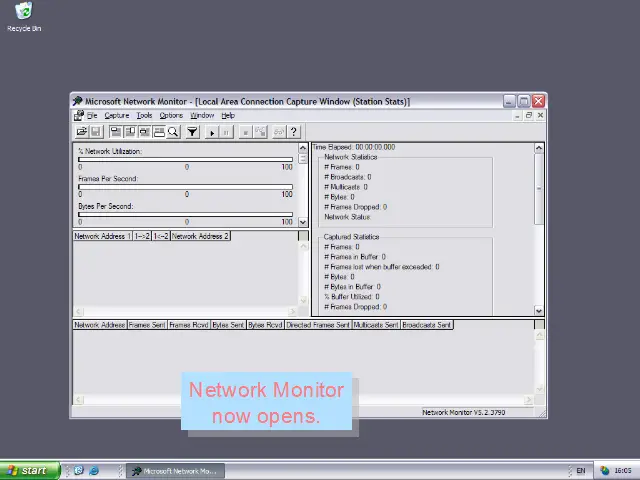Viewport: 640px width, 480px height.
Task: Toggle the Station Statistics pane button
Action: 159,132
